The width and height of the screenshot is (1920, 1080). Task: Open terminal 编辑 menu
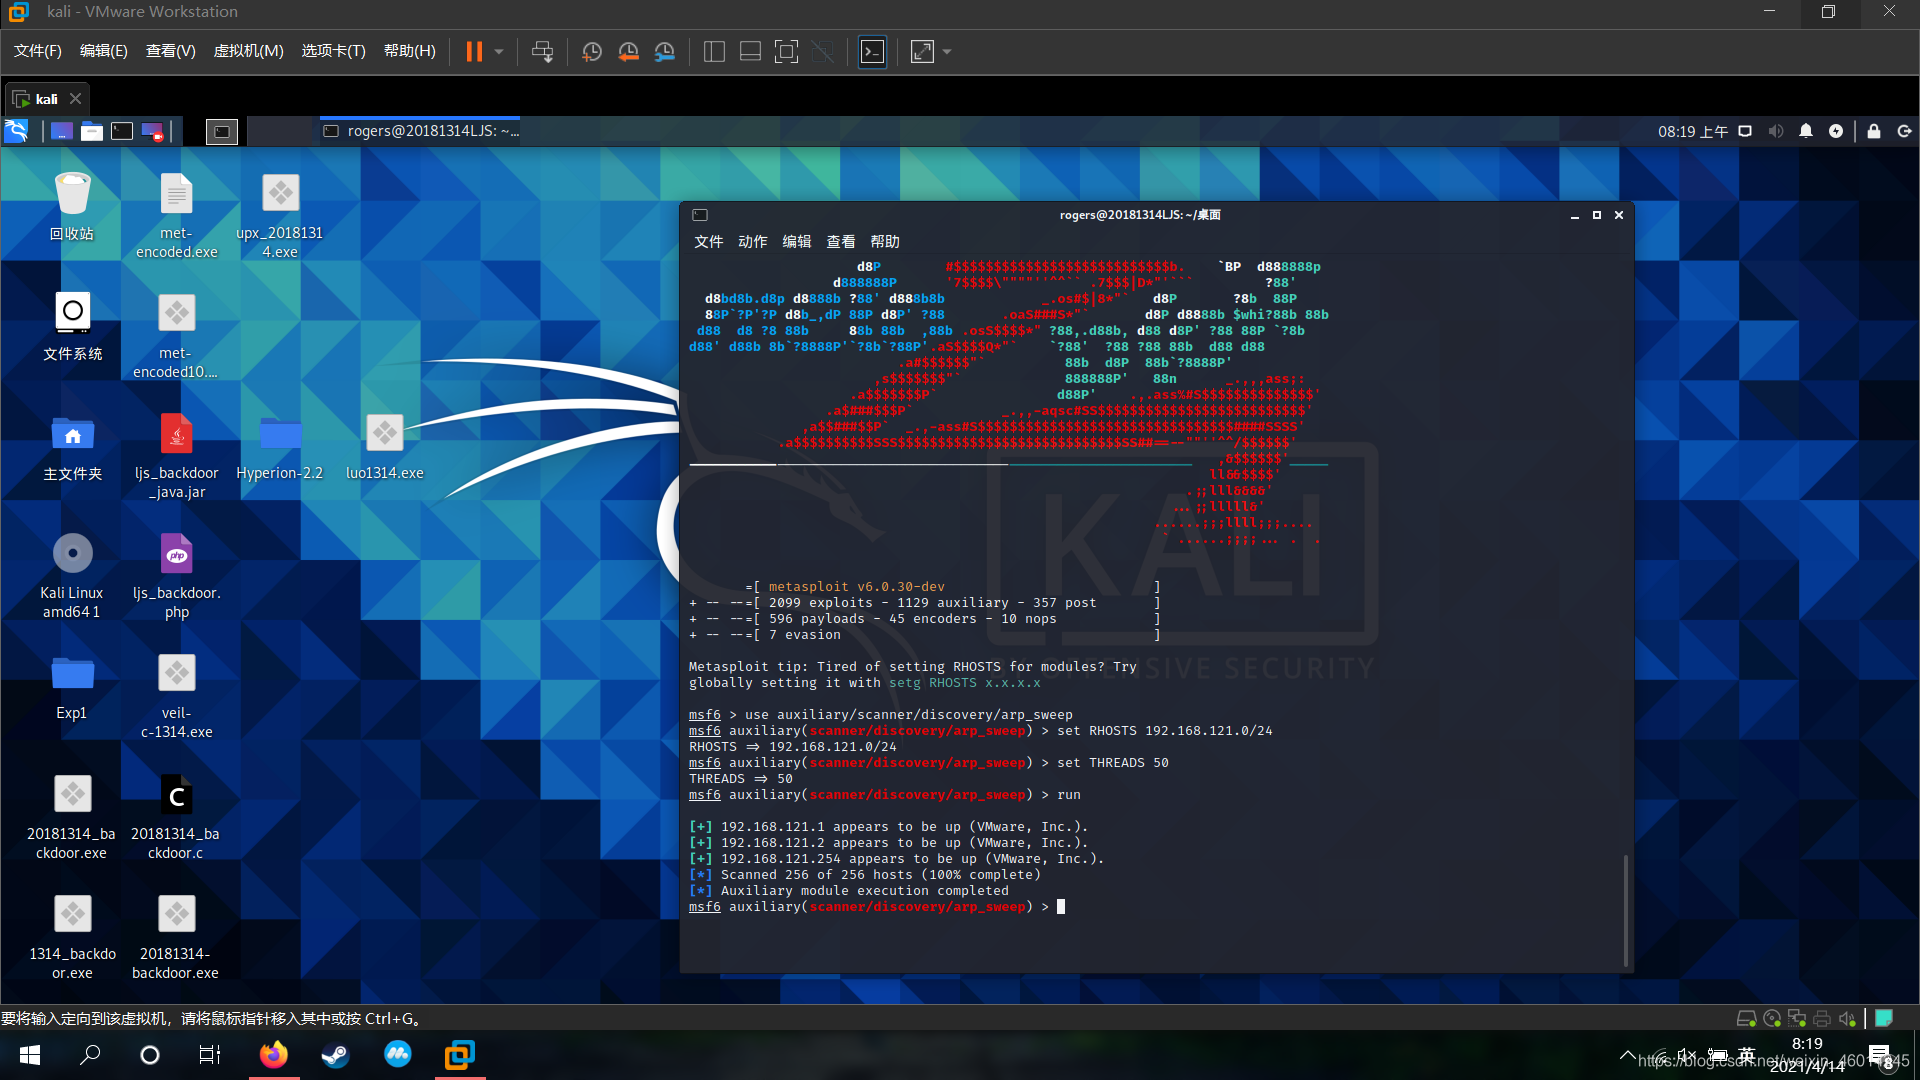pyautogui.click(x=796, y=242)
